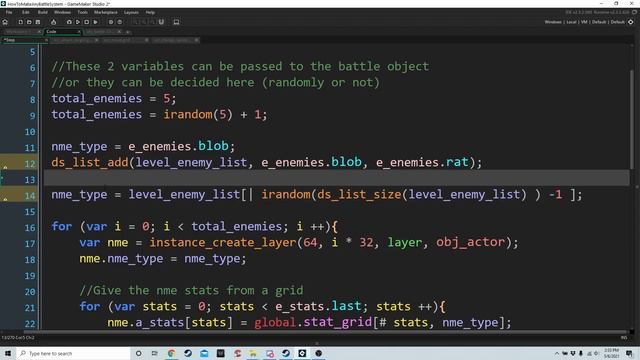Click the target settings 'Windows | Local | VM' text
The image size is (640, 360).
584,22
